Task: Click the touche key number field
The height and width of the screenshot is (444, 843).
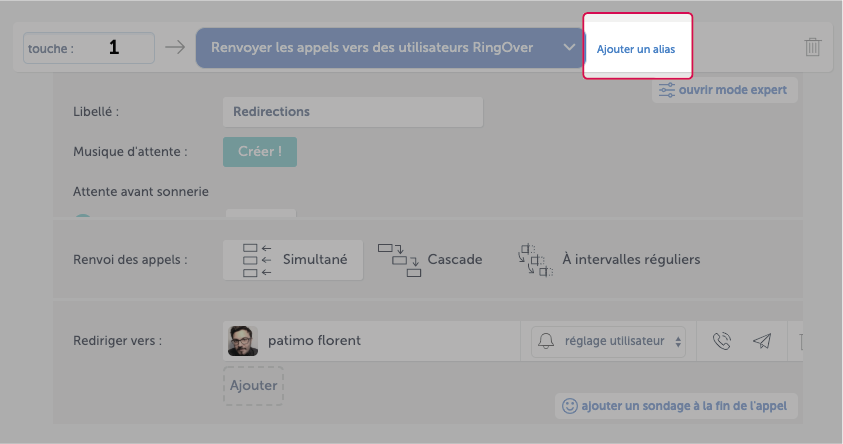Action: (x=89, y=48)
